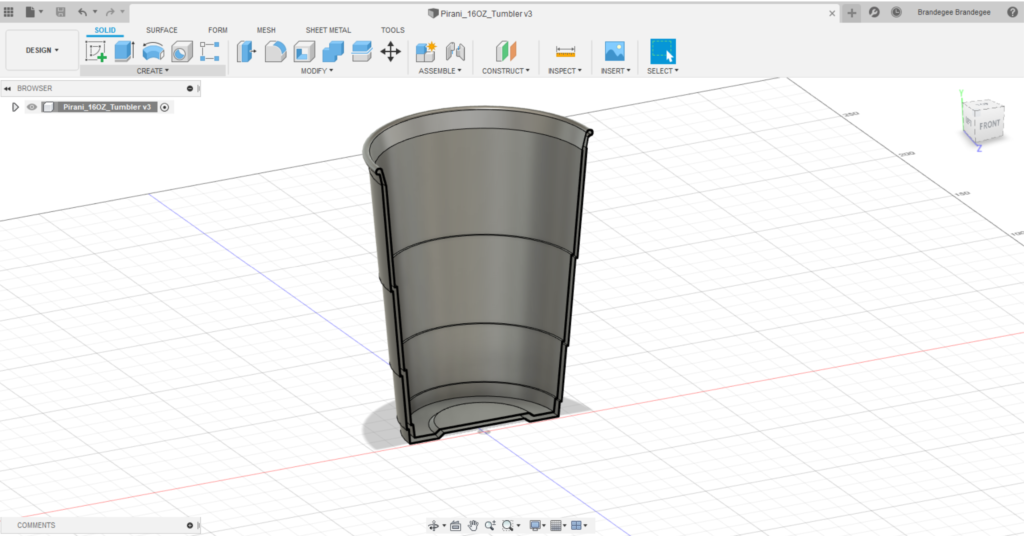Switch to the MESH tab
1024x536 pixels.
(x=266, y=30)
